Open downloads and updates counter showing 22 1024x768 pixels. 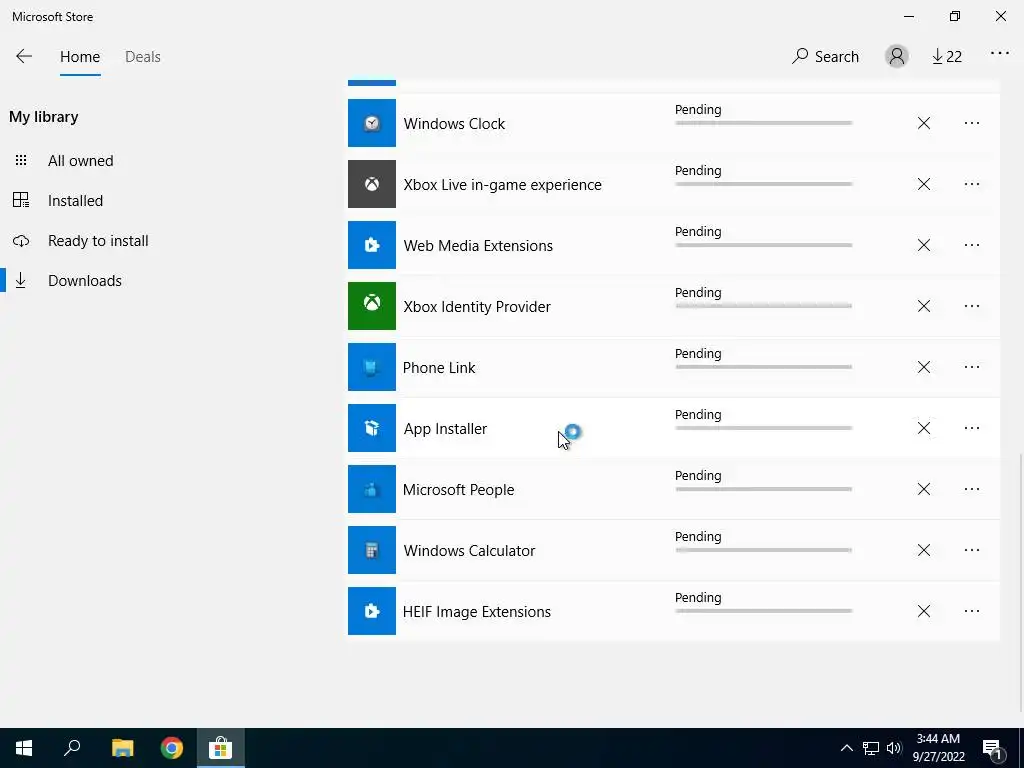[946, 57]
